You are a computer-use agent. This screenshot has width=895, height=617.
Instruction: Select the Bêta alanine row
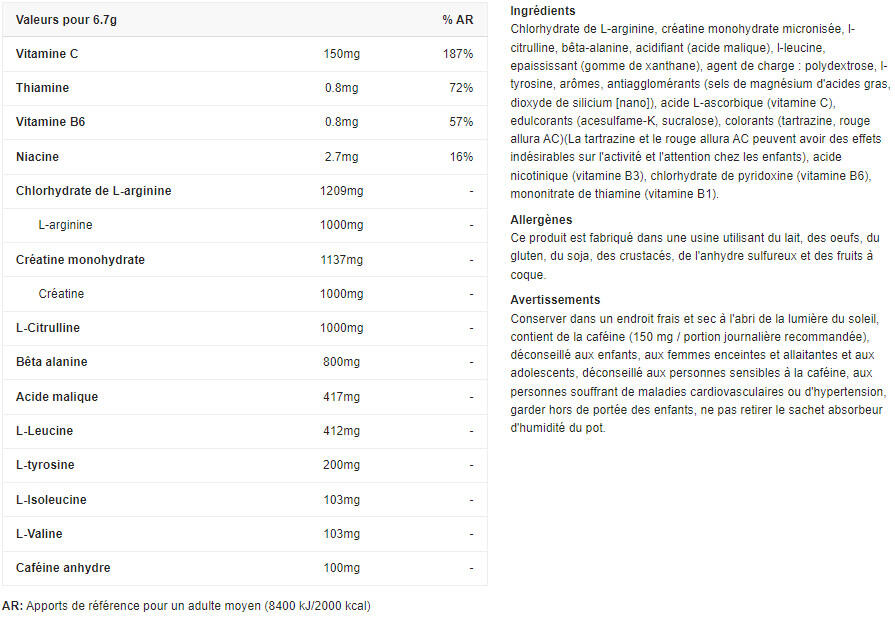(x=51, y=362)
